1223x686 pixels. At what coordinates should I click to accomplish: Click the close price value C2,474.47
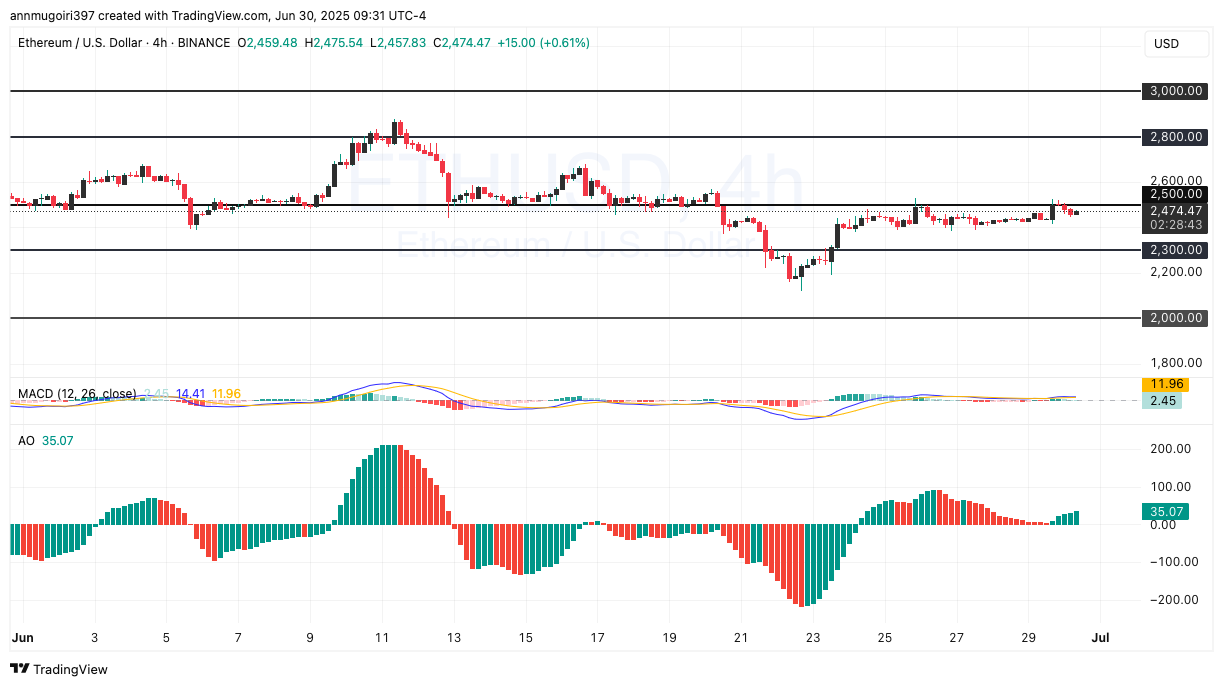point(461,43)
